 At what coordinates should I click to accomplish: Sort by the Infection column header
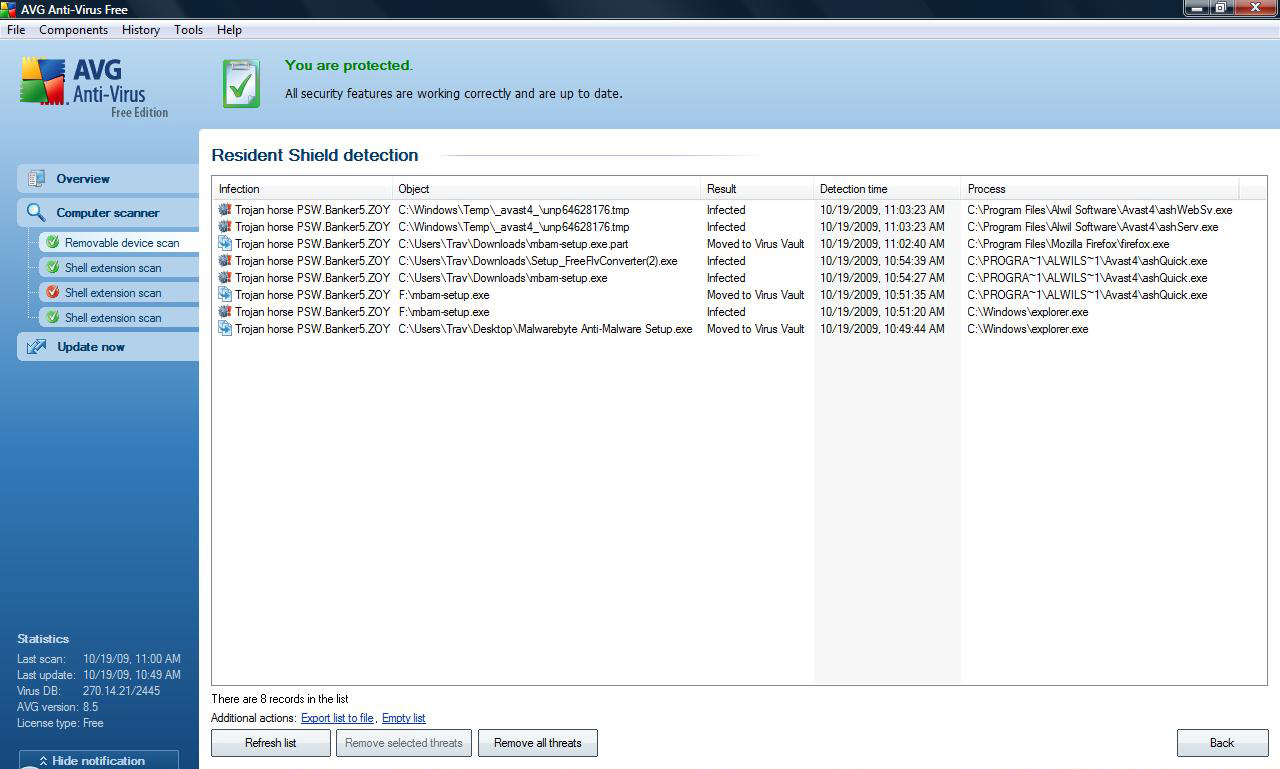click(x=302, y=189)
